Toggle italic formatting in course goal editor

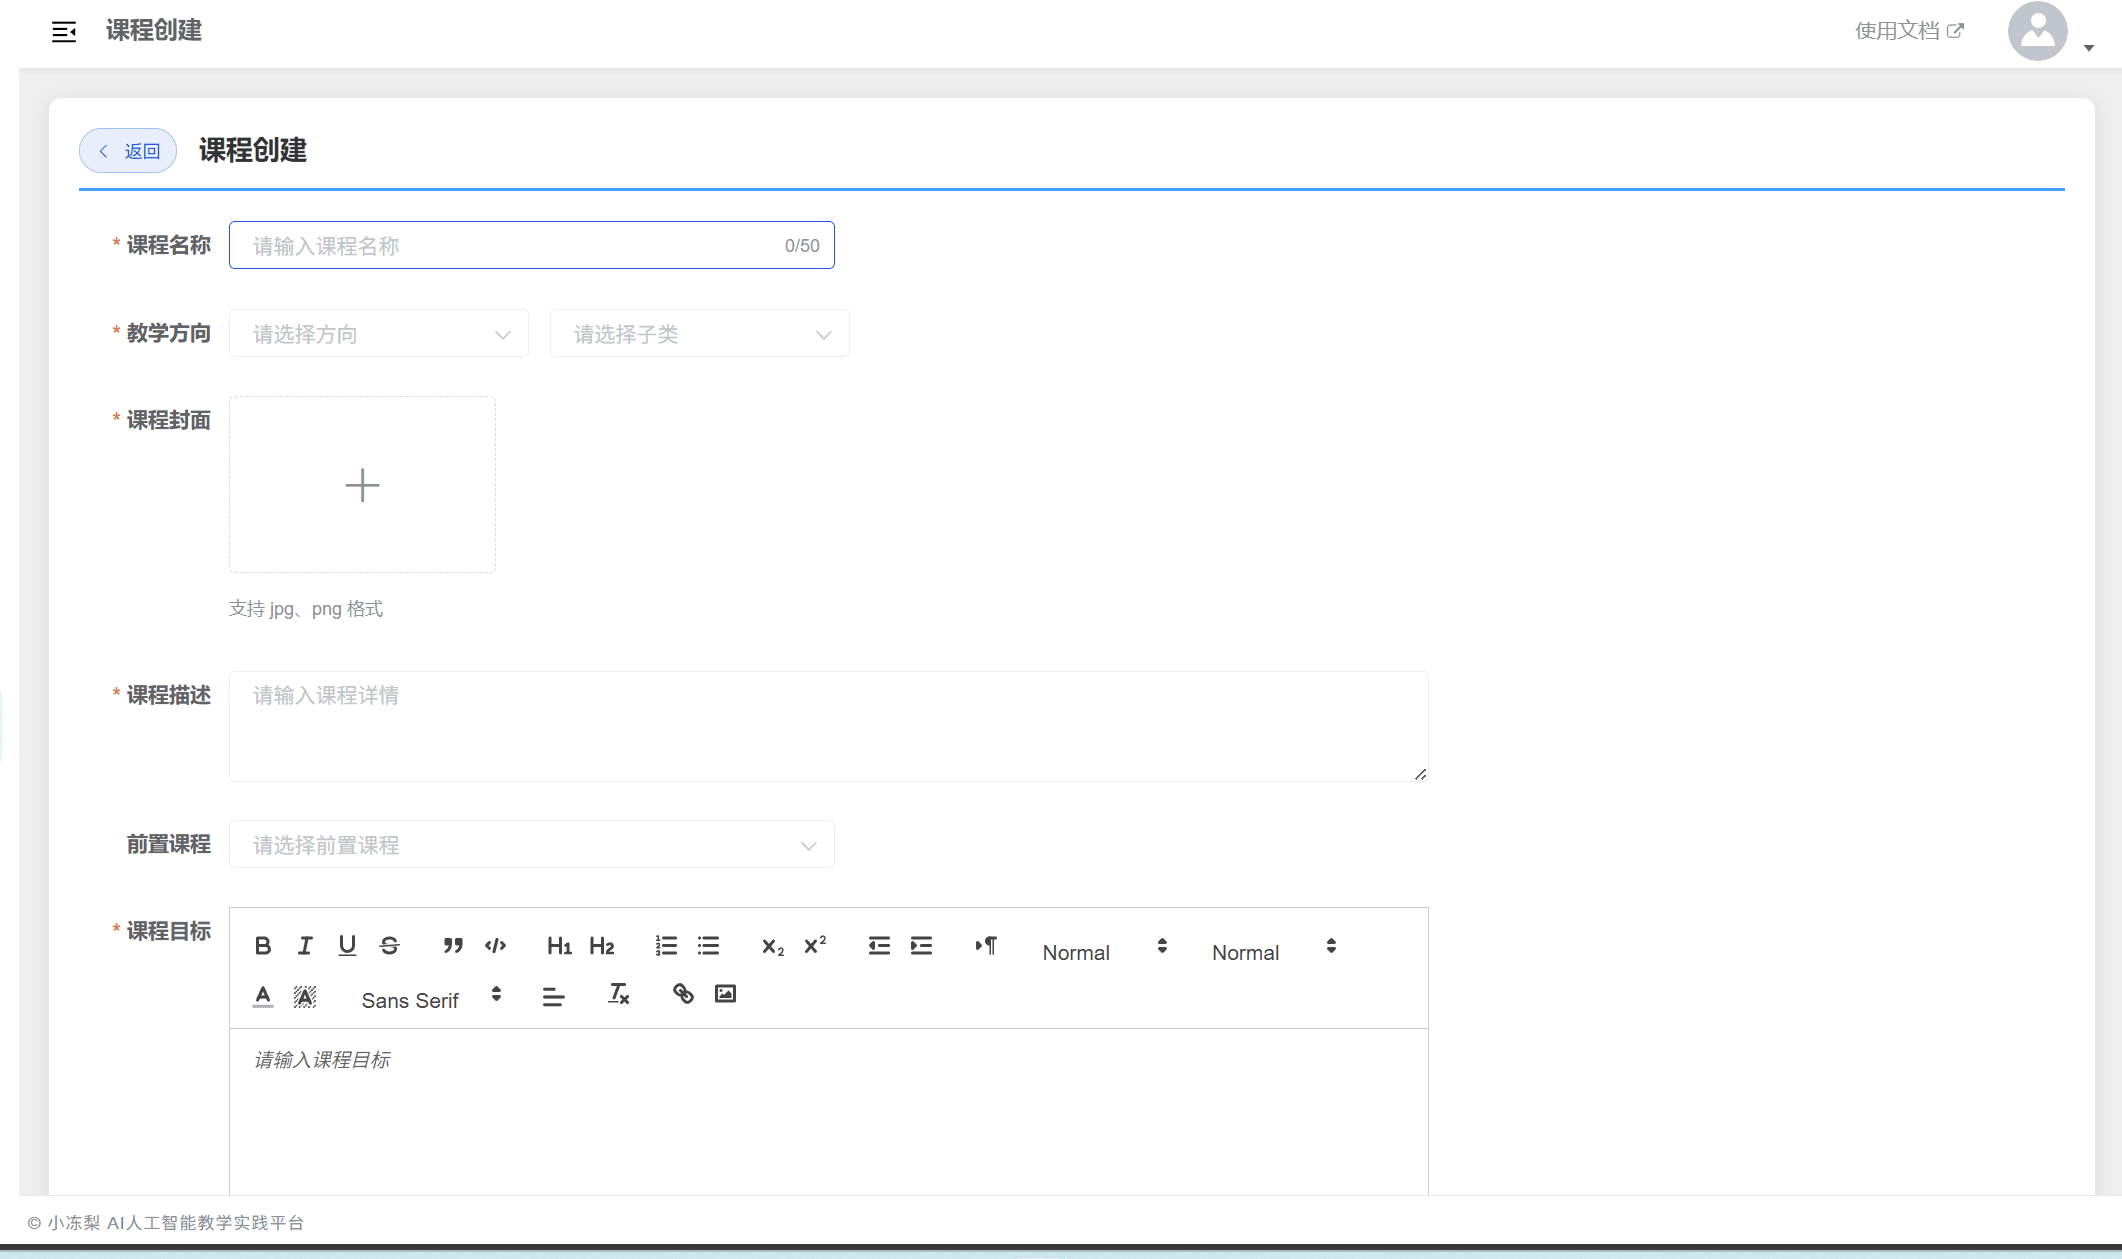coord(305,946)
